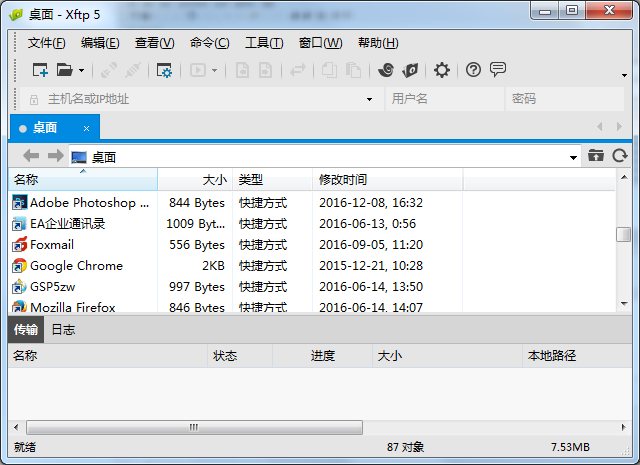Expand the host address history dropdown
Viewport: 640px width, 465px height.
click(x=370, y=99)
